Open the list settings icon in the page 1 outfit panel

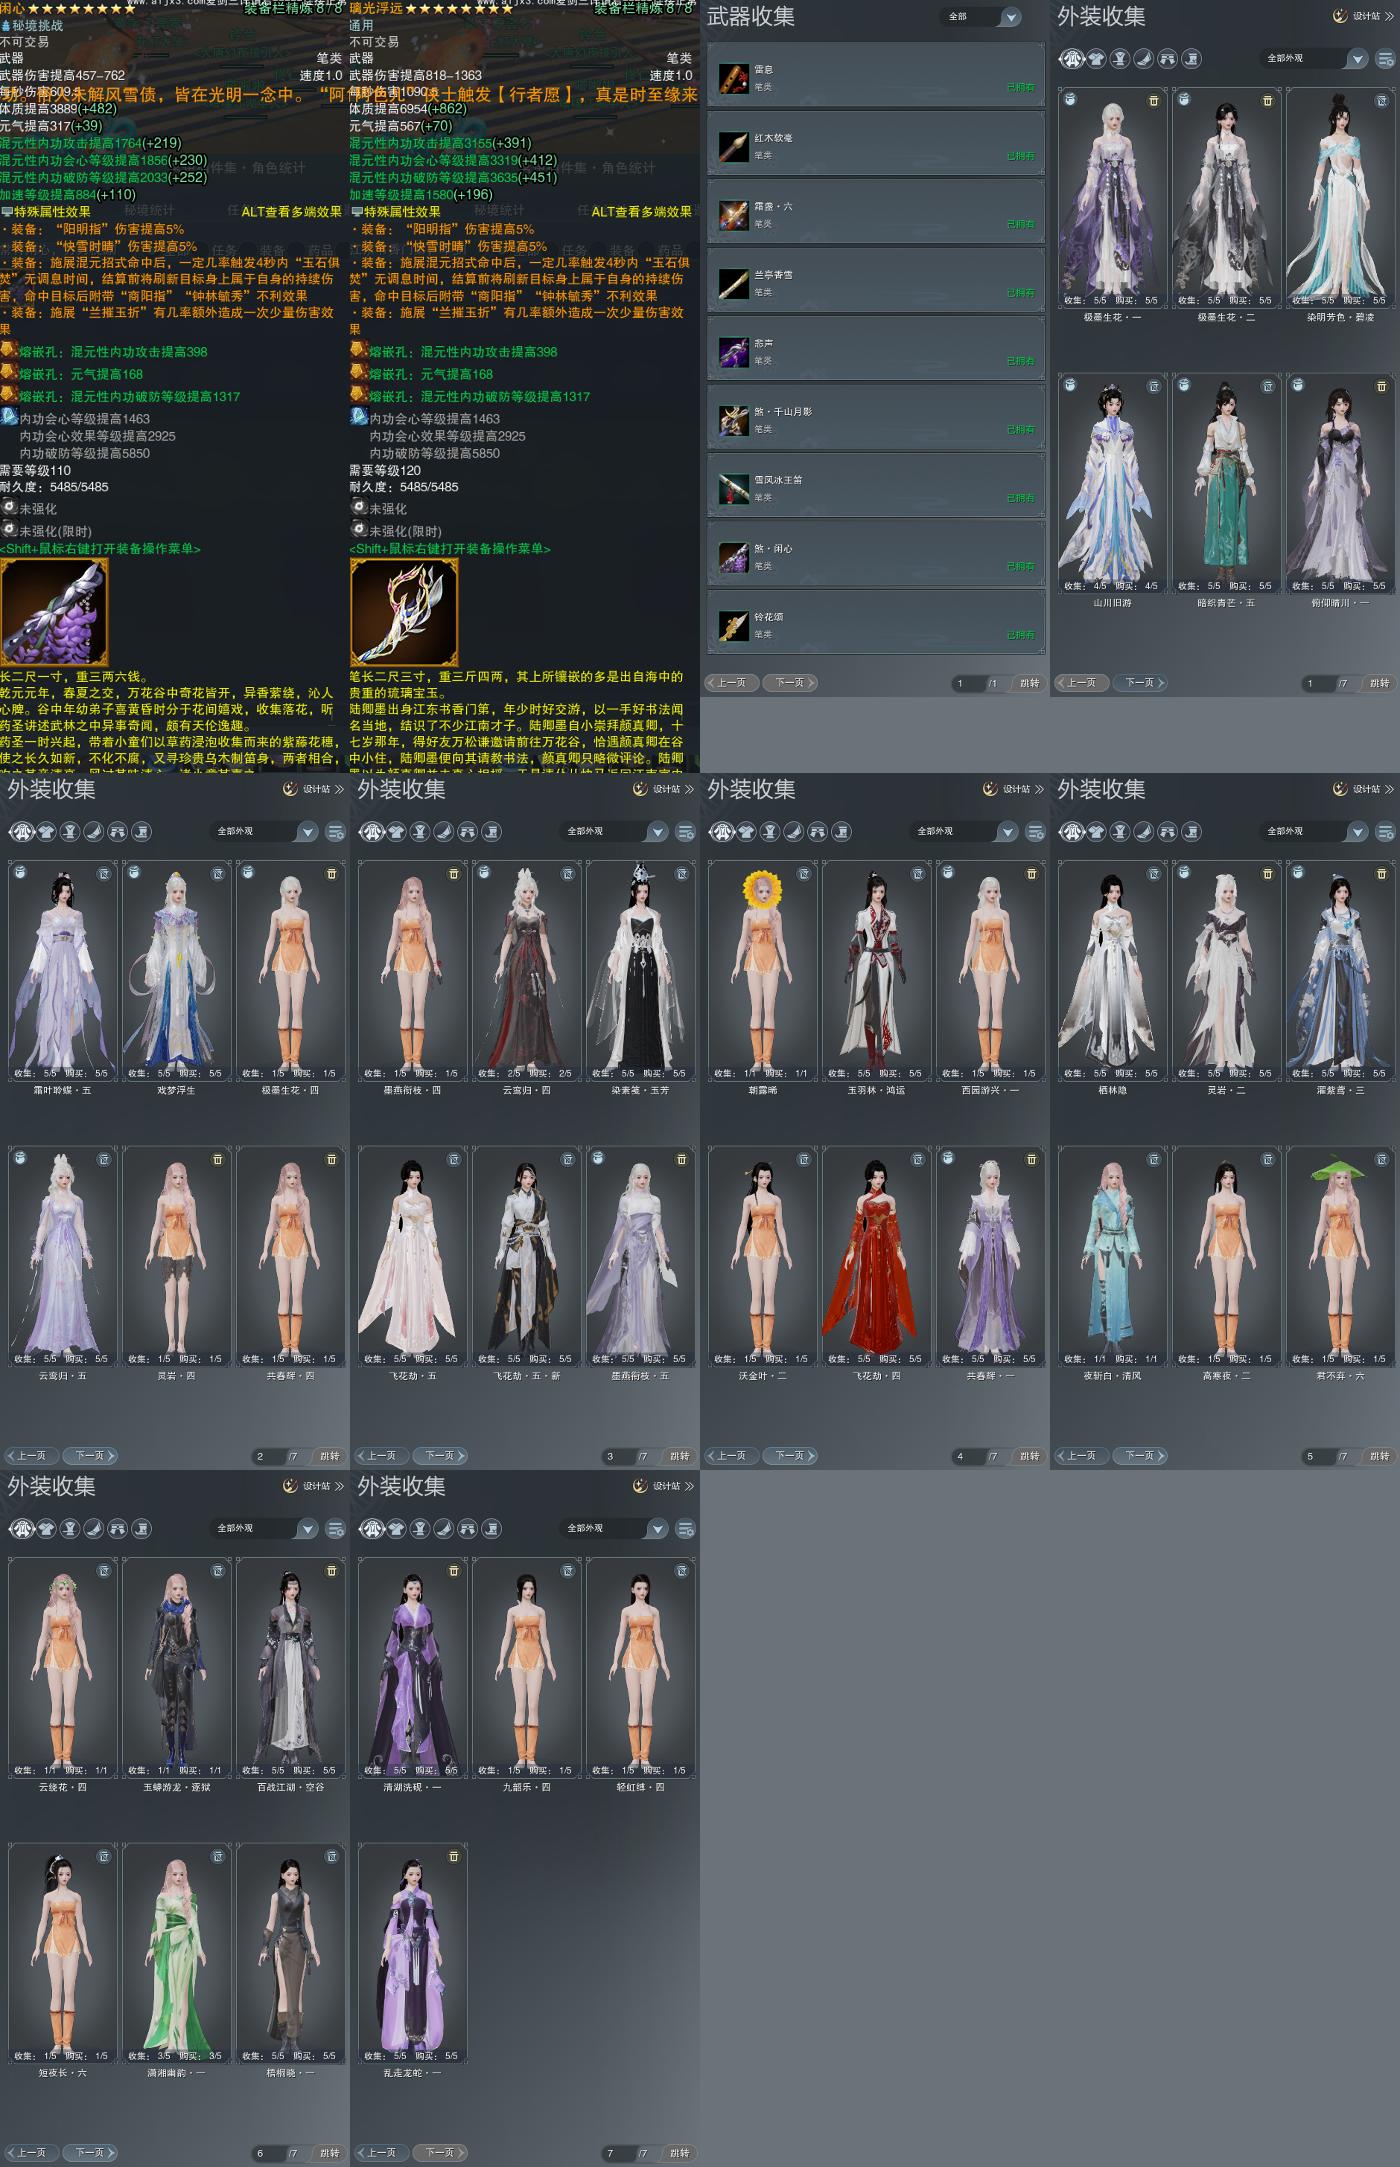pyautogui.click(x=1385, y=59)
